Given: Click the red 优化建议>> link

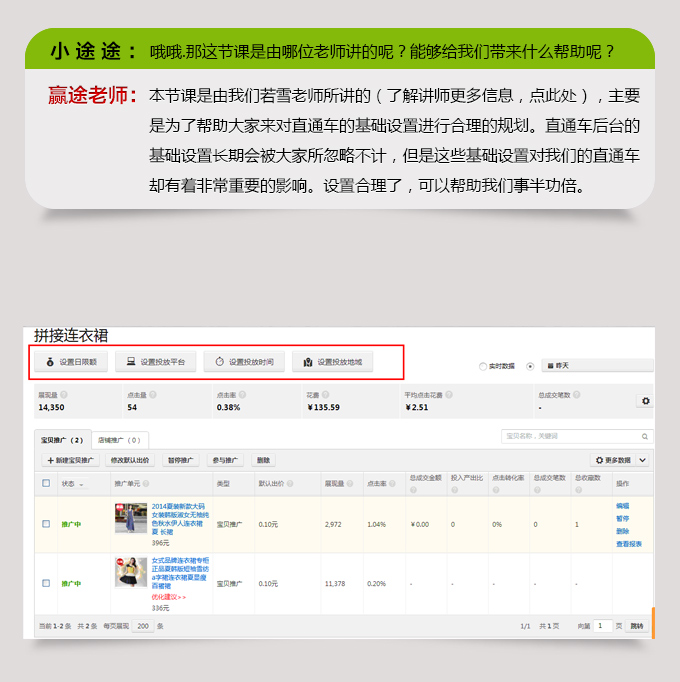Looking at the screenshot, I should click(x=168, y=597).
